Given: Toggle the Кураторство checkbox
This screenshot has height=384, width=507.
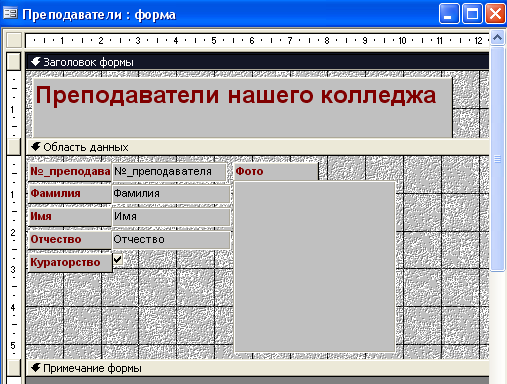Looking at the screenshot, I should tap(118, 259).
